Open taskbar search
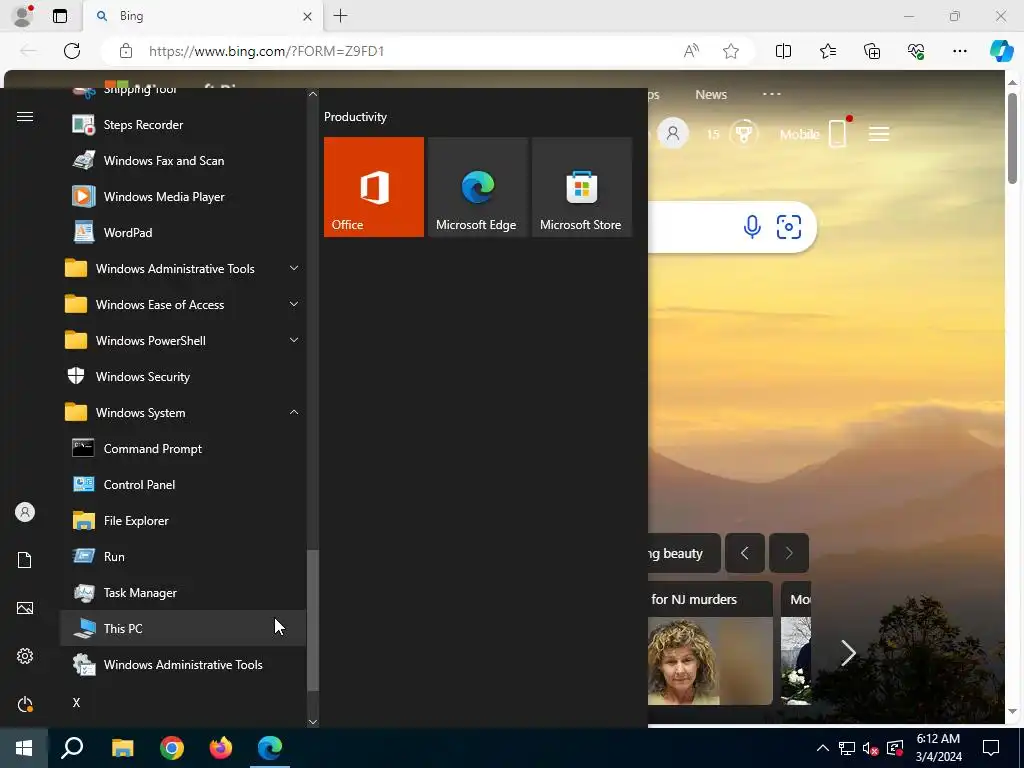Screen dimensions: 1024x768 (x=72, y=748)
